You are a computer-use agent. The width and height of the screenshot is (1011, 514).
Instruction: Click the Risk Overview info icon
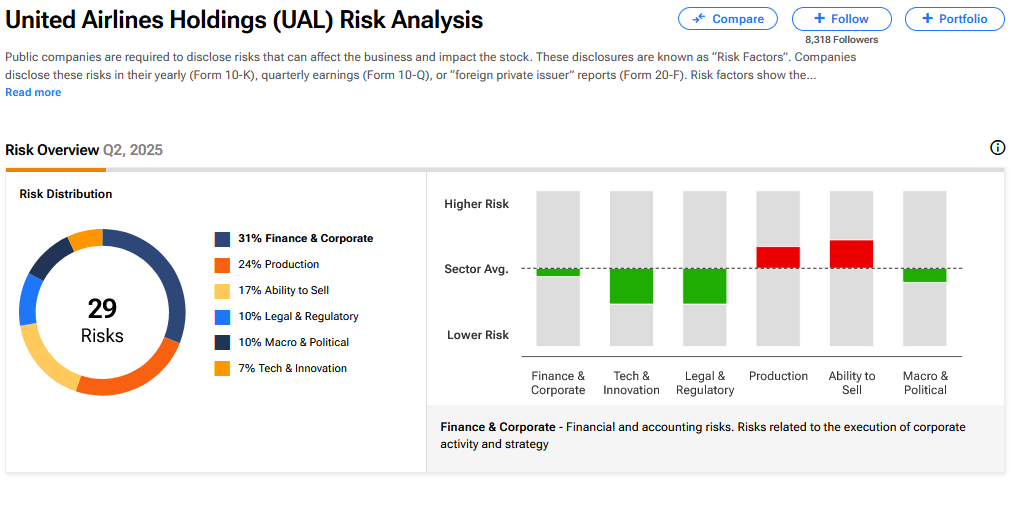point(997,148)
